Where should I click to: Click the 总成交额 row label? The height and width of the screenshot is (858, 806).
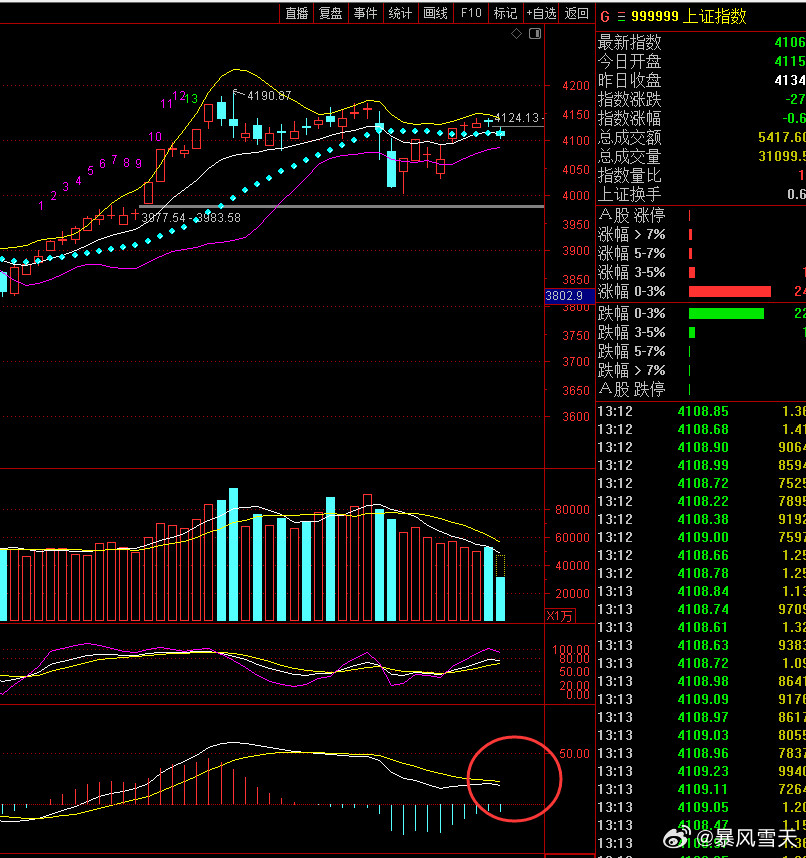click(629, 137)
